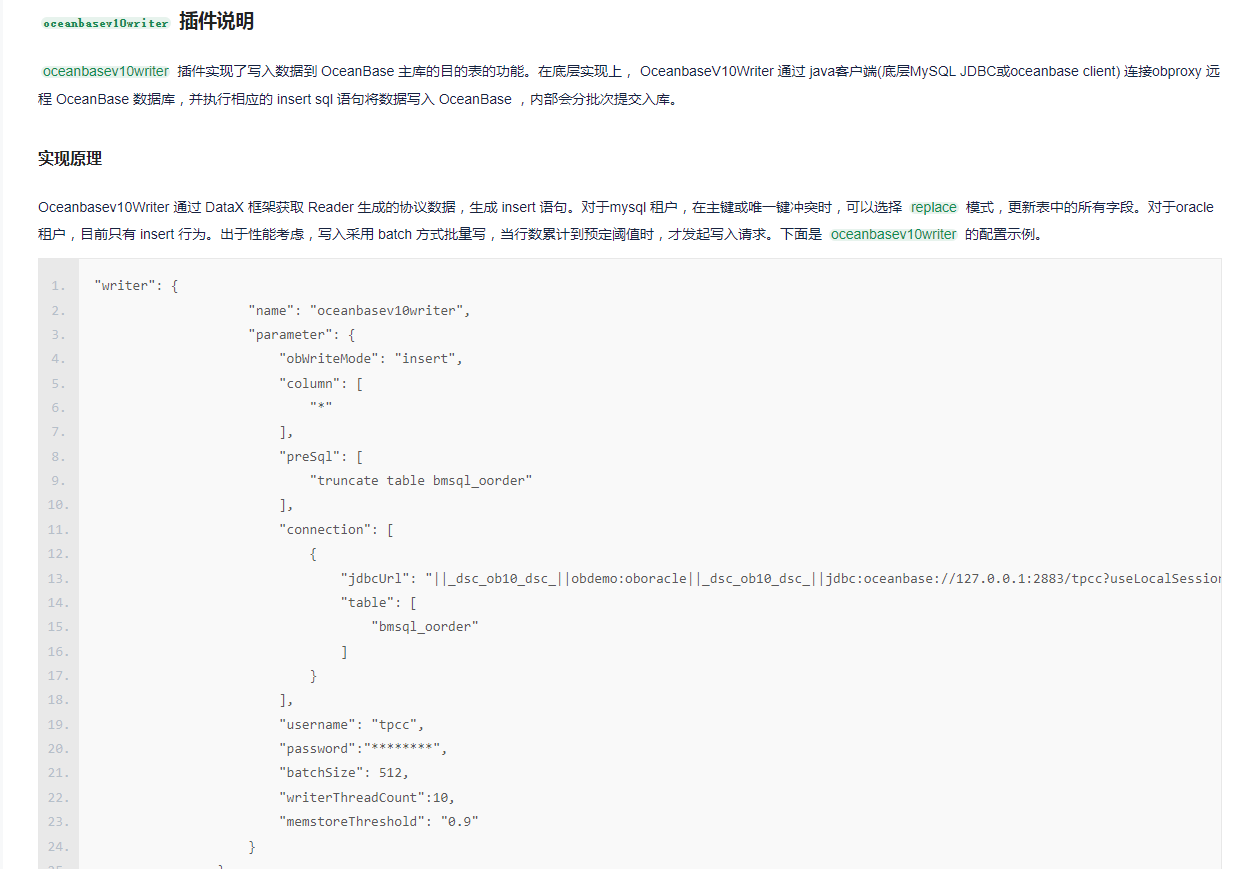Image resolution: width=1234 pixels, height=869 pixels.
Task: Click the "connection": [ code line
Action: pos(336,529)
